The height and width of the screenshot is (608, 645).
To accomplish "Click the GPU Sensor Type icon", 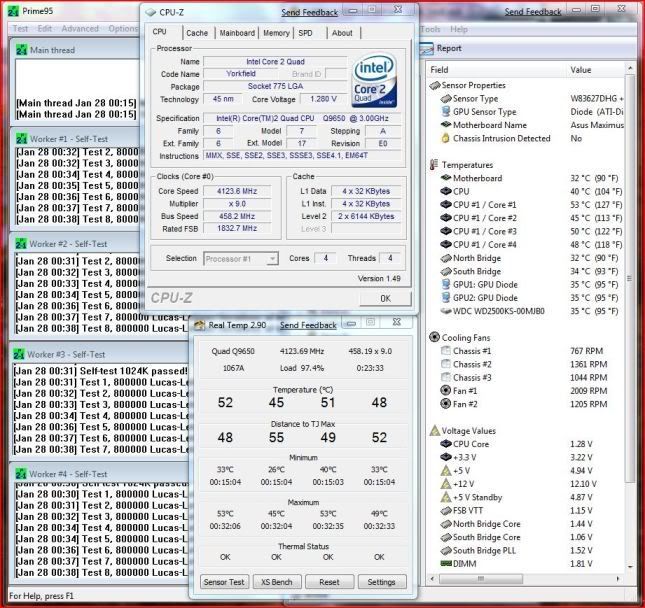I will coord(445,111).
